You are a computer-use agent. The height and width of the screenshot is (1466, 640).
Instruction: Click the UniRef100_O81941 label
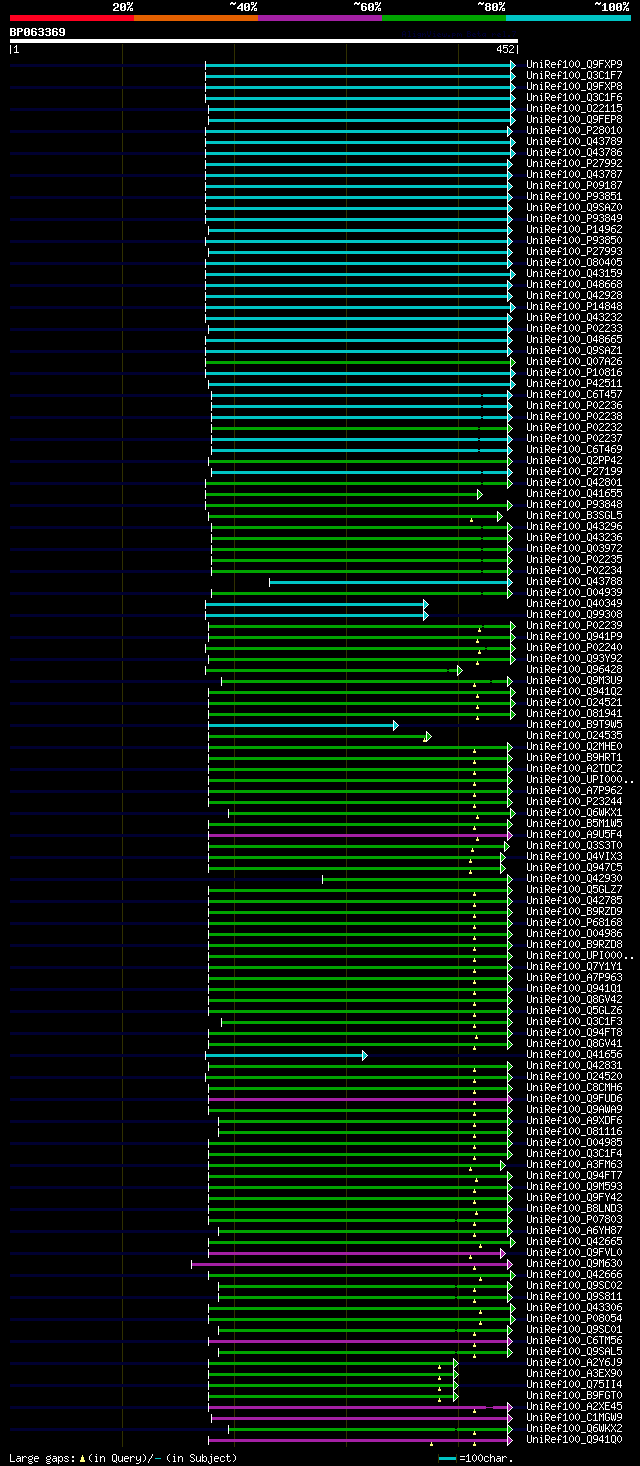(574, 713)
